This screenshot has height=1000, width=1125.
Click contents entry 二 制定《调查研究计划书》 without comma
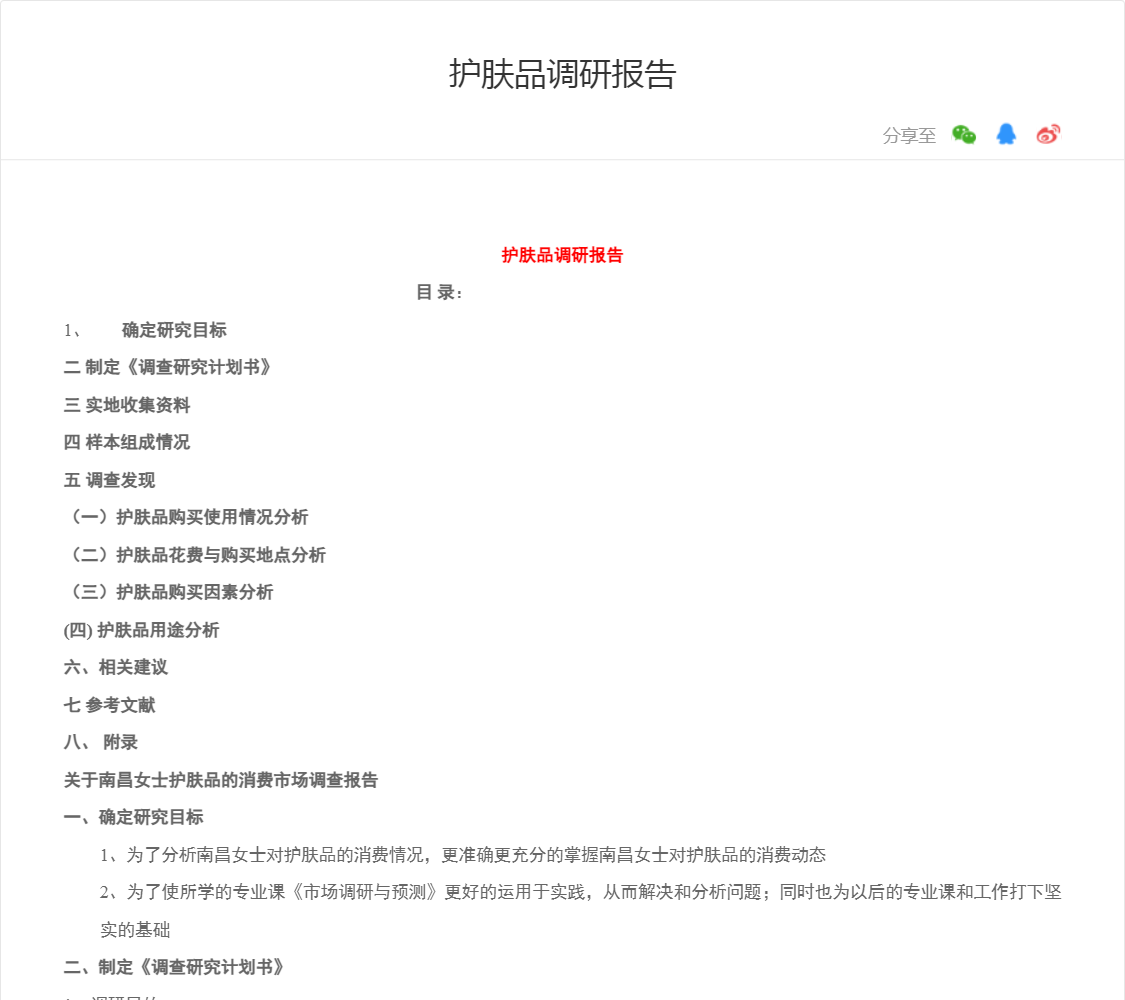click(x=168, y=367)
